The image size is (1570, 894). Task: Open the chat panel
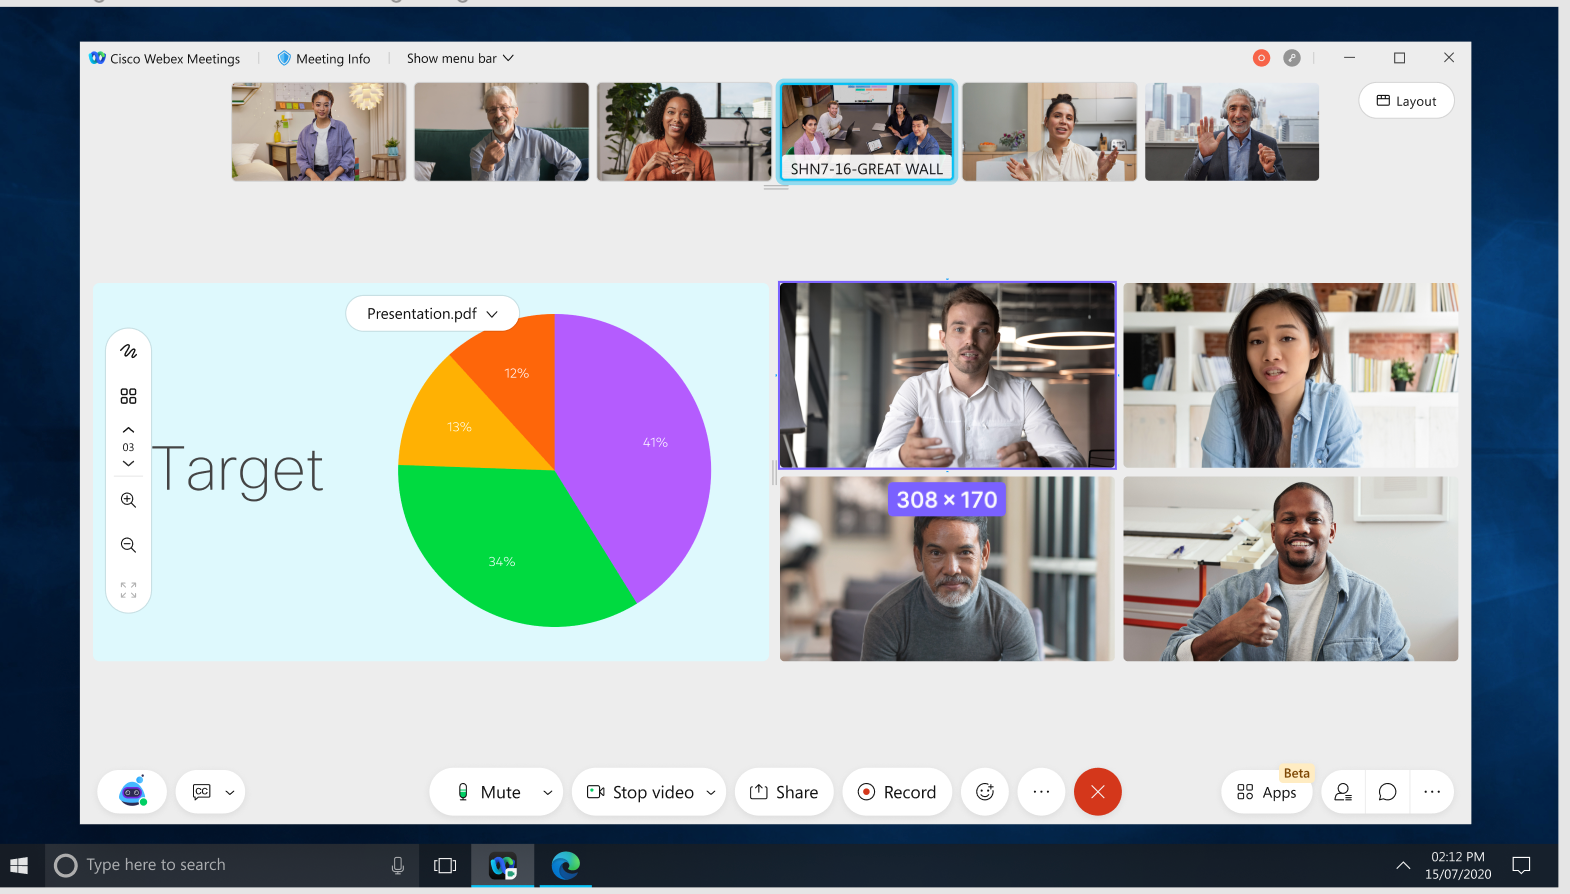point(1387,792)
